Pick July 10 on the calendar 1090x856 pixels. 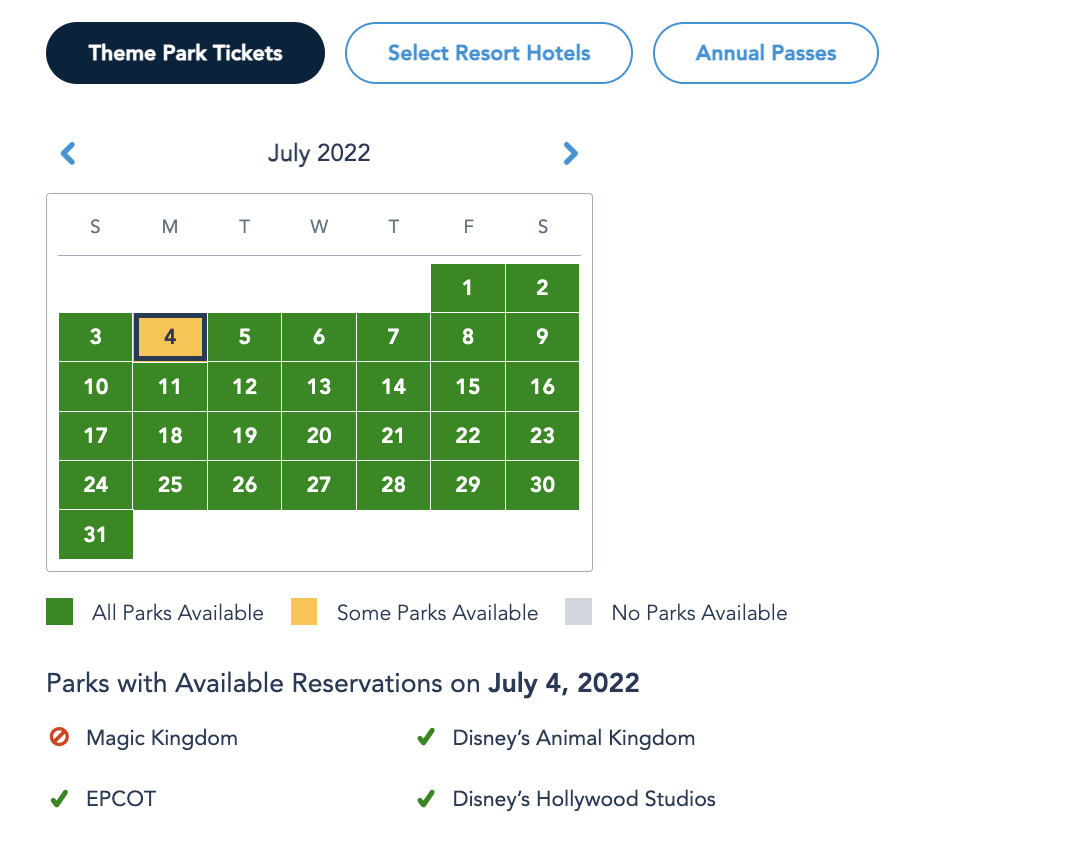point(96,386)
